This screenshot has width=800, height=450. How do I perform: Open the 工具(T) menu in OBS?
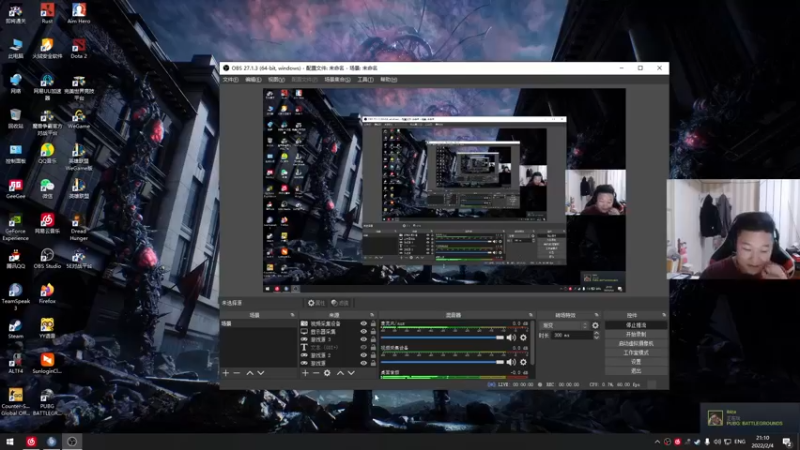click(365, 80)
